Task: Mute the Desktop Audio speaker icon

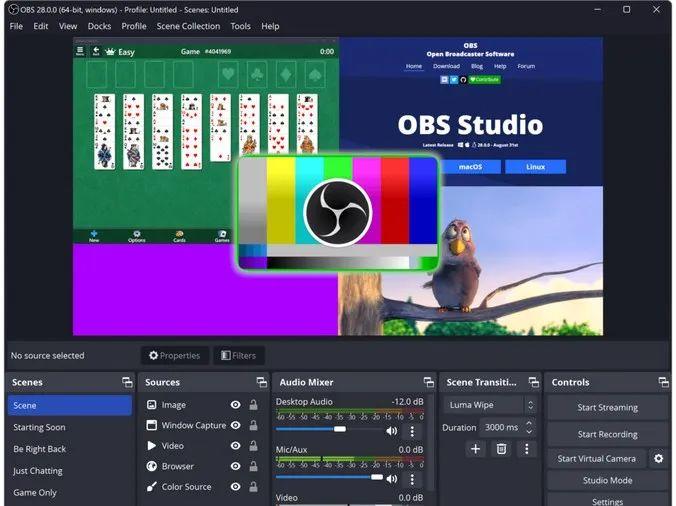Action: (391, 431)
